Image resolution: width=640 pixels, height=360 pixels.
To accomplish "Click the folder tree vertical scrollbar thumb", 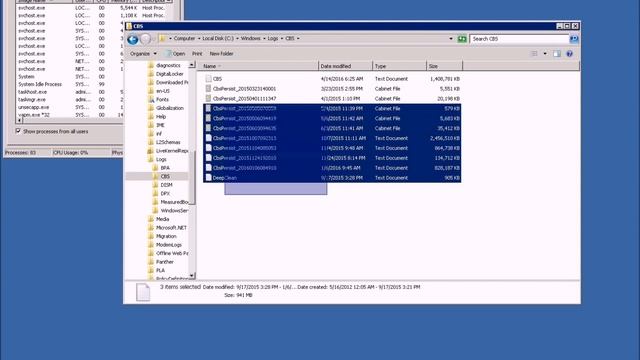I will click(x=191, y=178).
